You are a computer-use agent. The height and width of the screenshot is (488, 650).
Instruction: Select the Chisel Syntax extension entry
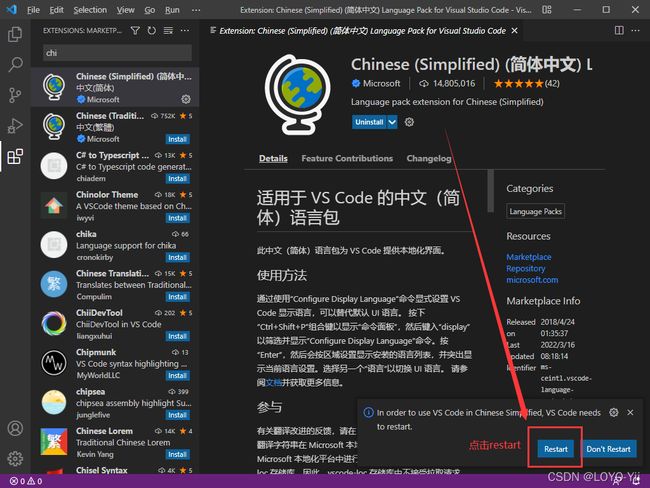(115, 470)
